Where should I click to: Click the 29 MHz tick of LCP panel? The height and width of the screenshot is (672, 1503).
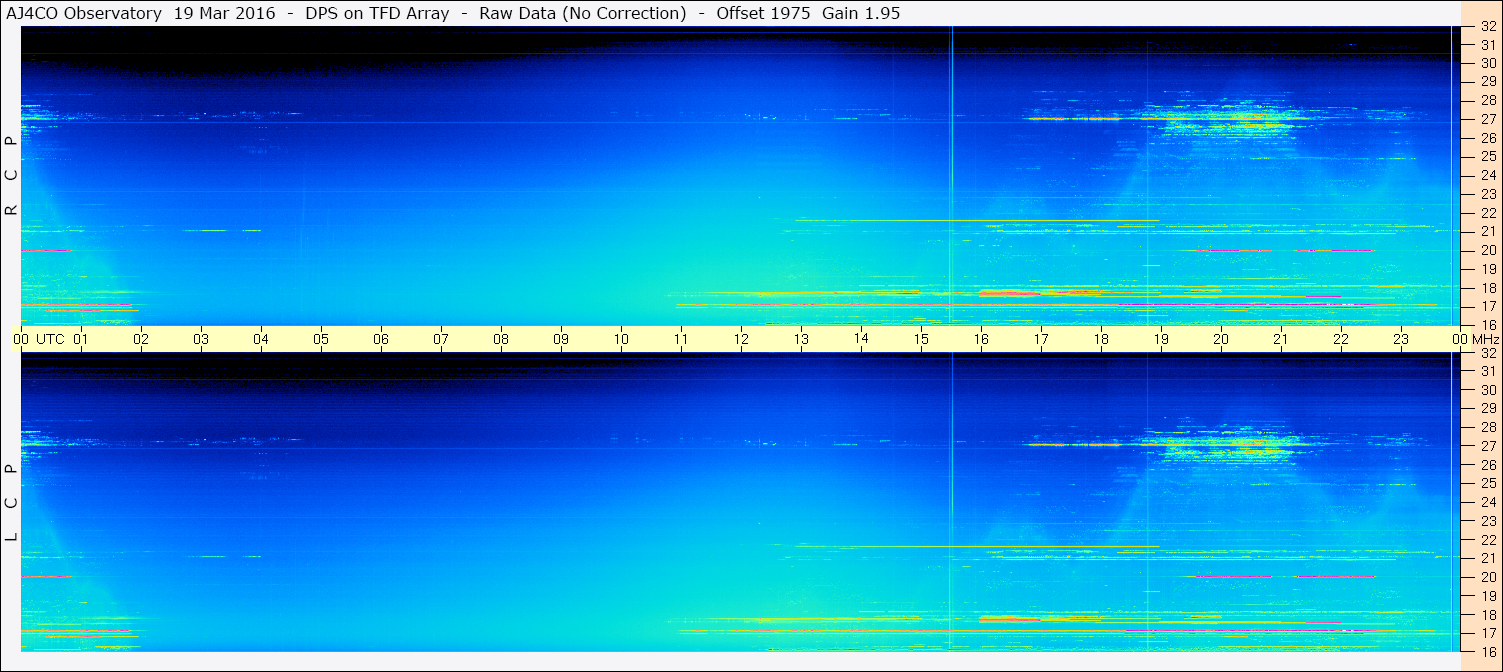pyautogui.click(x=1488, y=409)
